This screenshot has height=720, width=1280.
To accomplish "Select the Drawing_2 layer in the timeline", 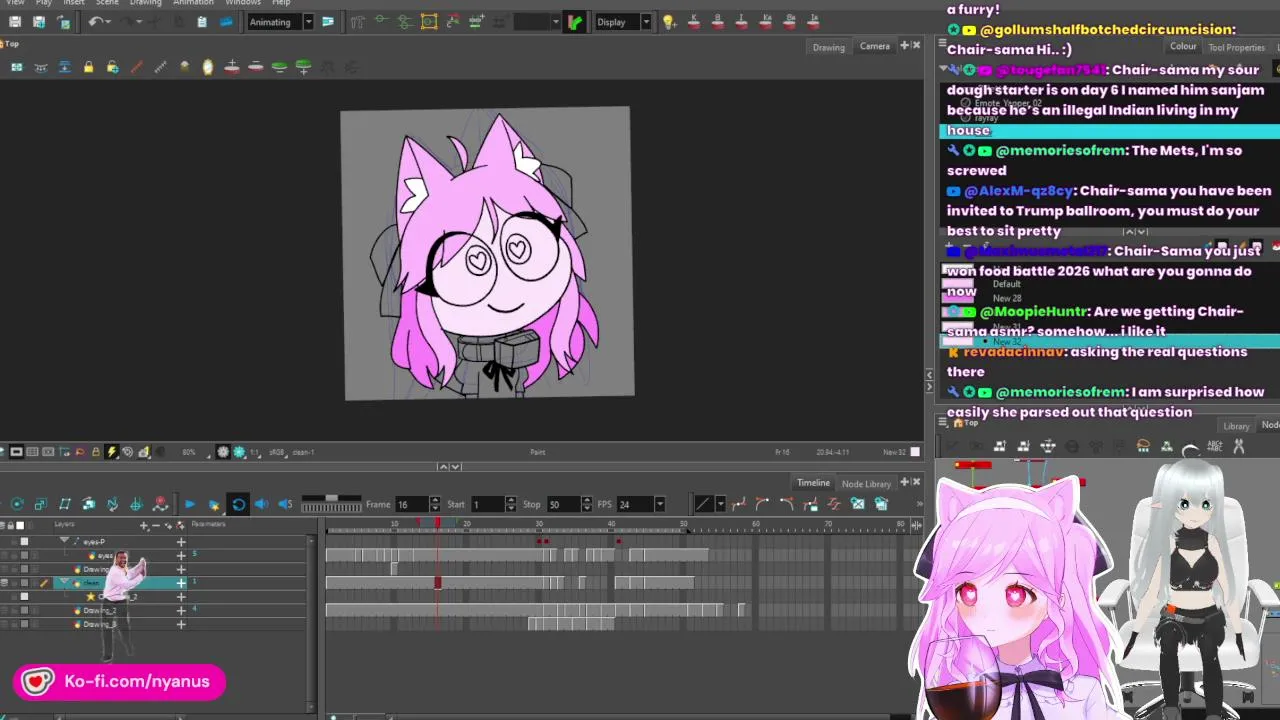I will 100,610.
